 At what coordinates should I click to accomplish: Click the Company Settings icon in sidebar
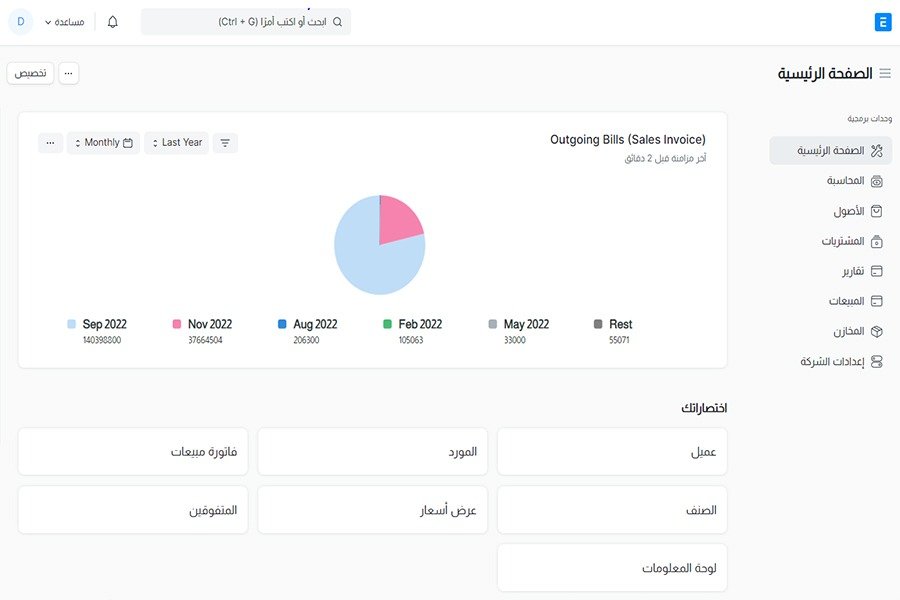[x=877, y=361]
